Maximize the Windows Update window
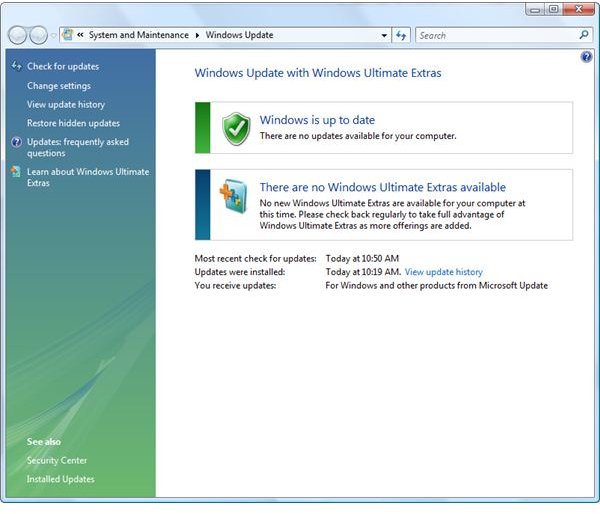Image resolution: width=600 pixels, height=514 pixels. 553,9
